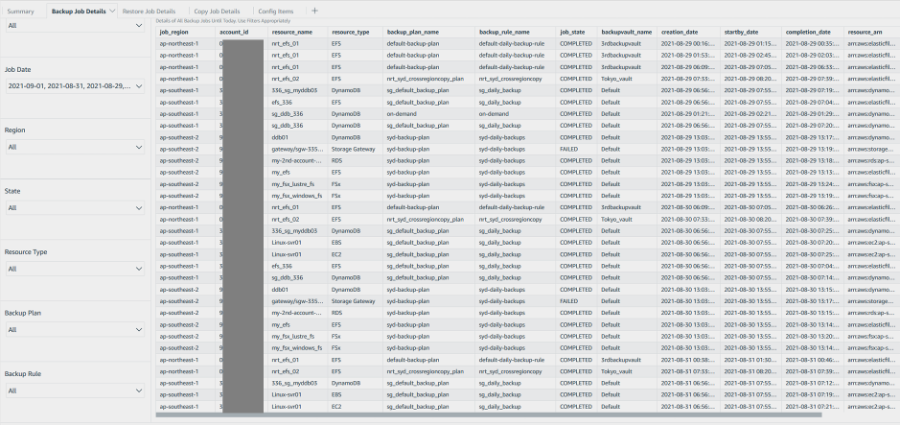Open the Region filter dropdown
This screenshot has width=902, height=427.
click(x=74, y=147)
